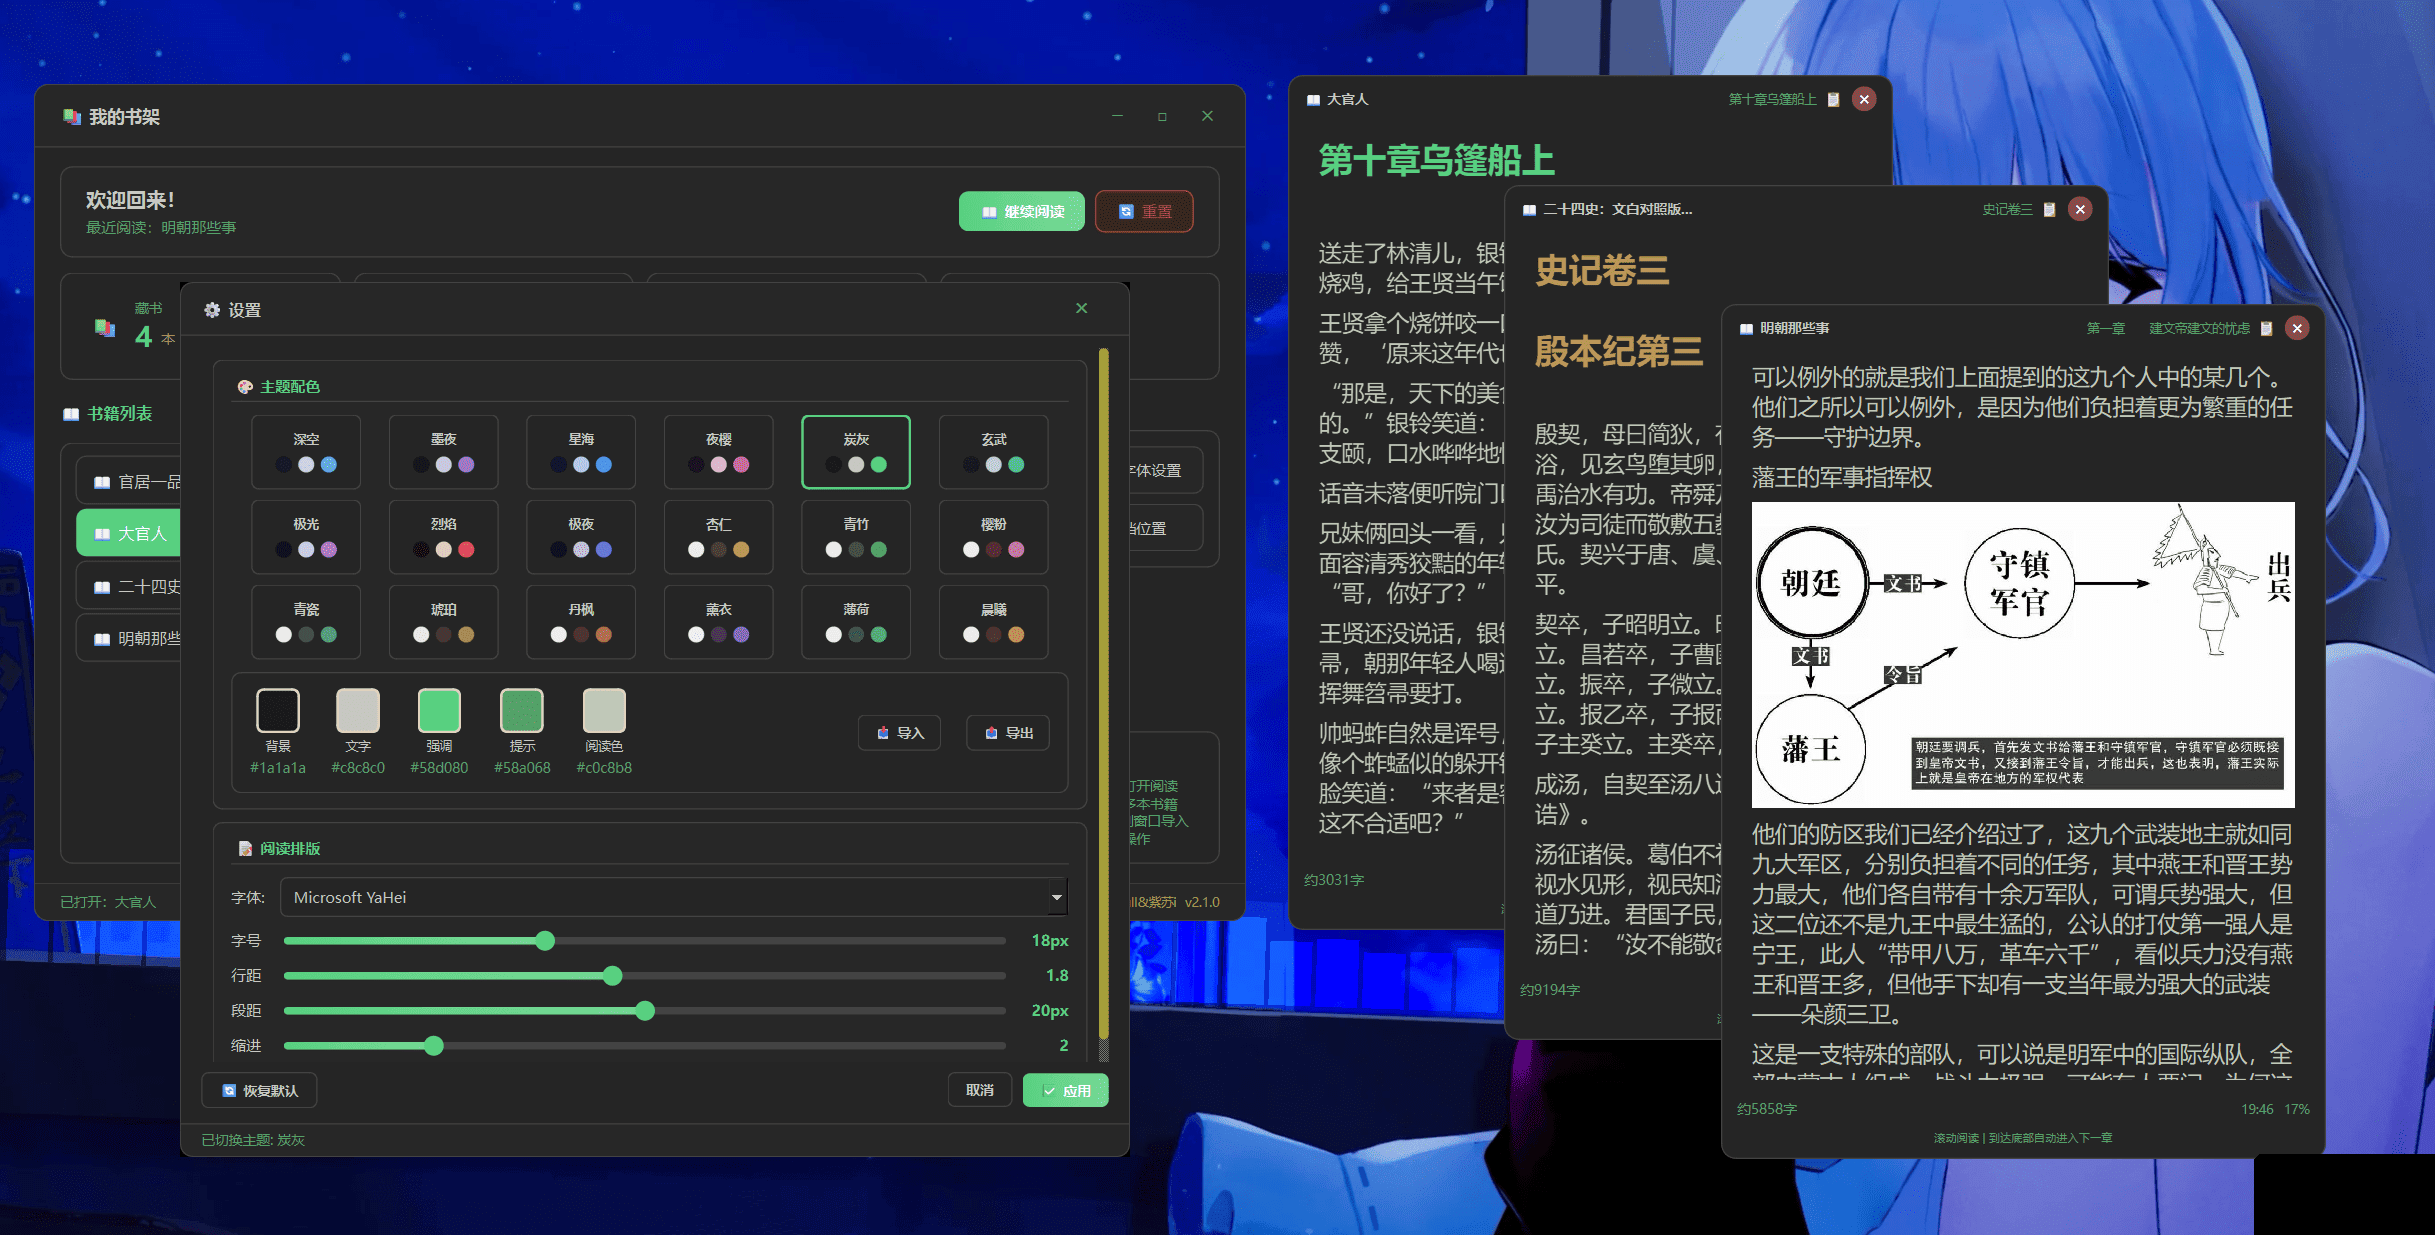Select the 玄武 theme preset
2435x1235 pixels.
click(993, 452)
